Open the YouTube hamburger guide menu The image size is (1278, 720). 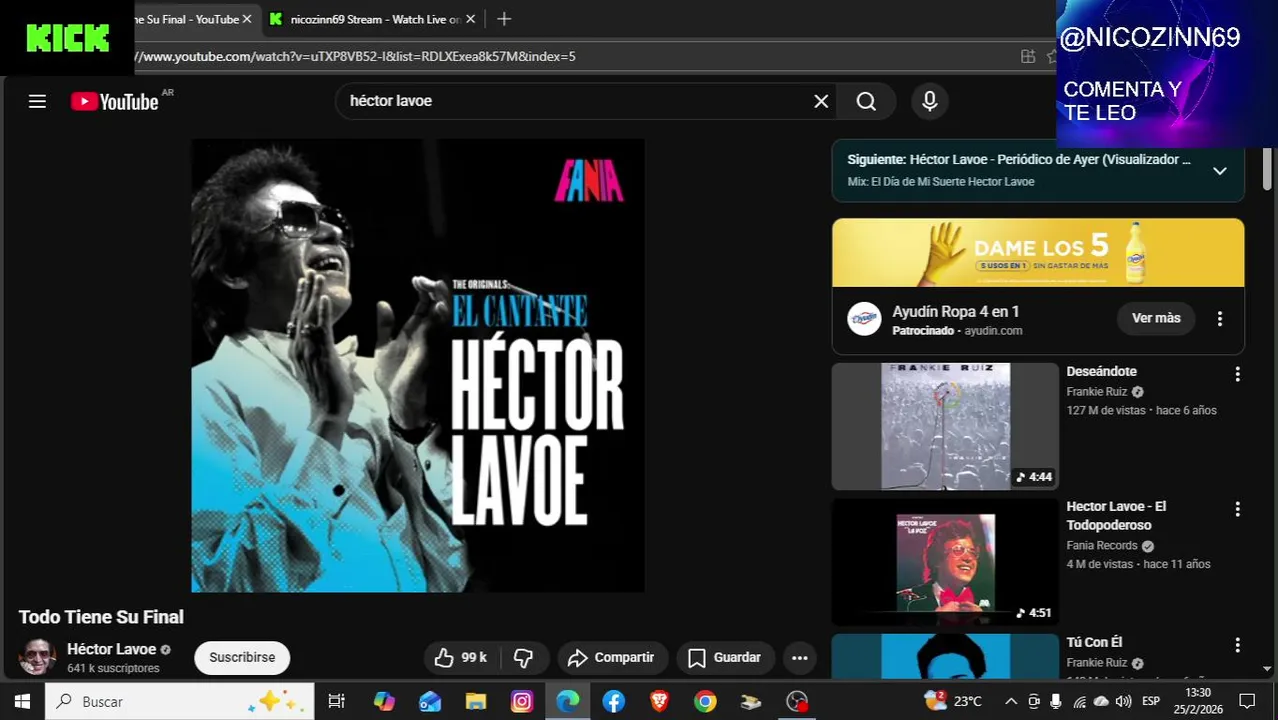pyautogui.click(x=37, y=101)
